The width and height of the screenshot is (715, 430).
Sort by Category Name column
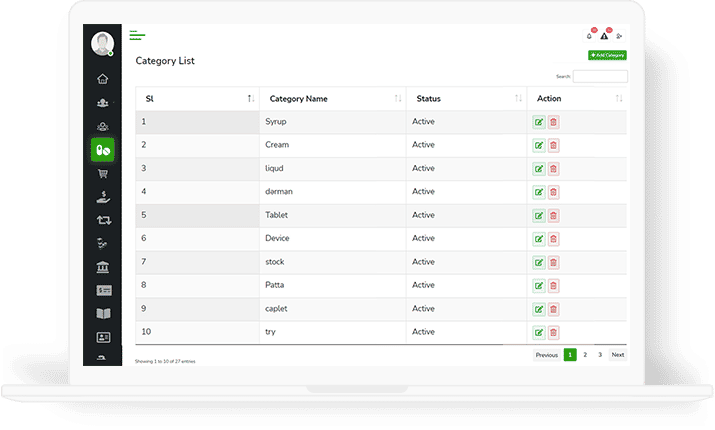tap(398, 99)
